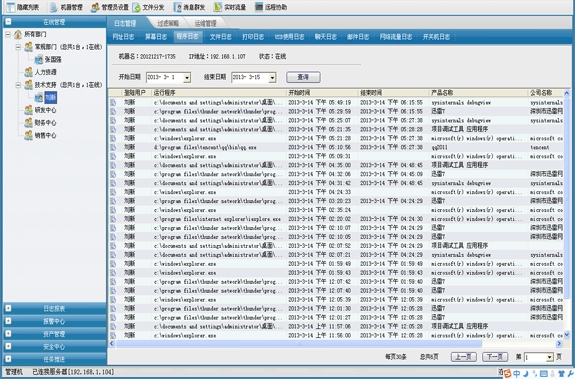575x379 pixels.
Task: Open 文件分发 from the toolbar
Action: [x=148, y=7]
